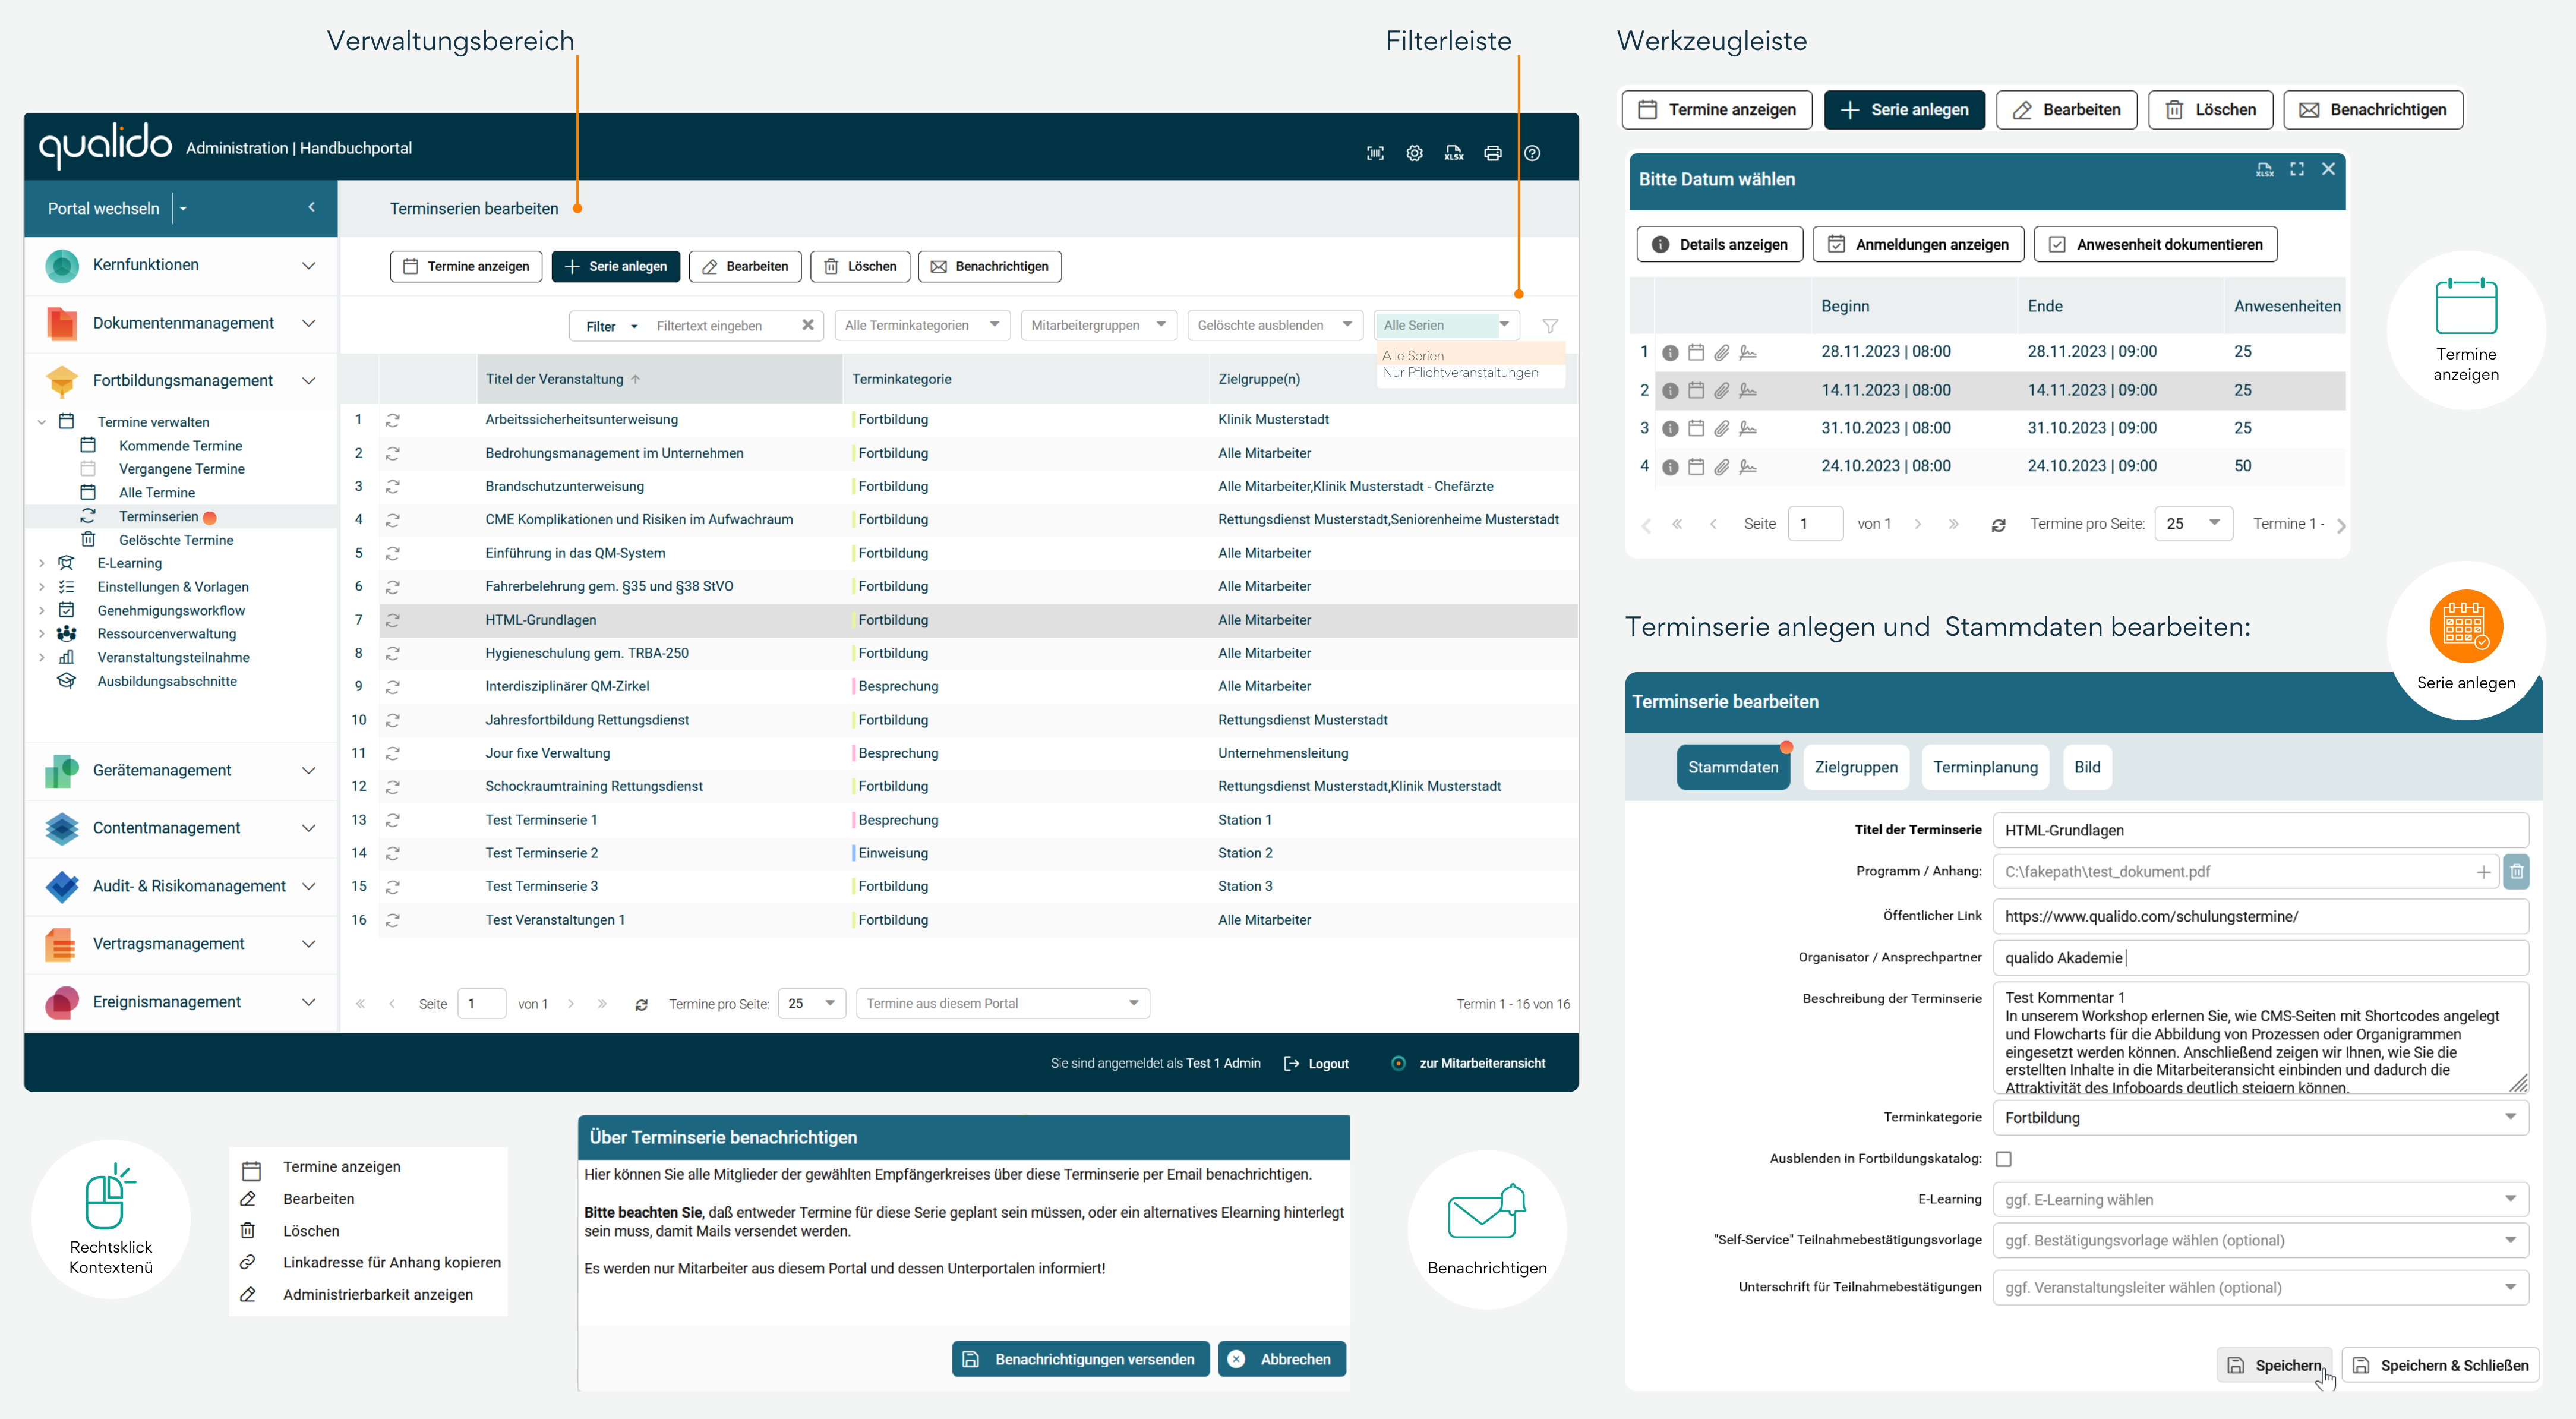Image resolution: width=2576 pixels, height=1419 pixels.
Task: Open the Bild tab
Action: [2087, 767]
